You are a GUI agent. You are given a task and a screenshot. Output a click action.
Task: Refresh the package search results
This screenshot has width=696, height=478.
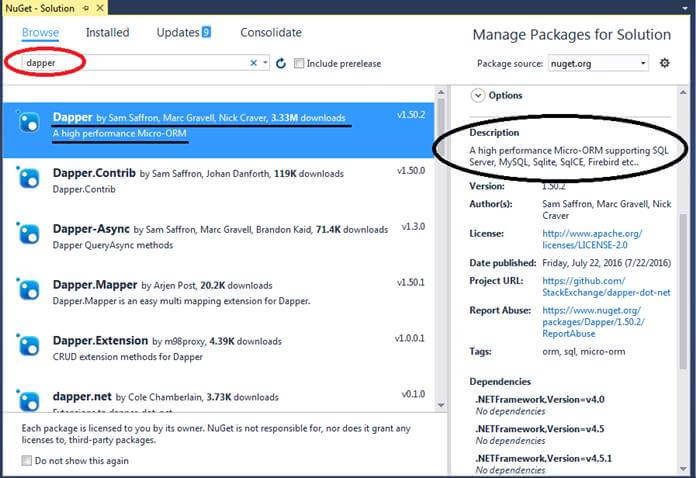tap(281, 63)
